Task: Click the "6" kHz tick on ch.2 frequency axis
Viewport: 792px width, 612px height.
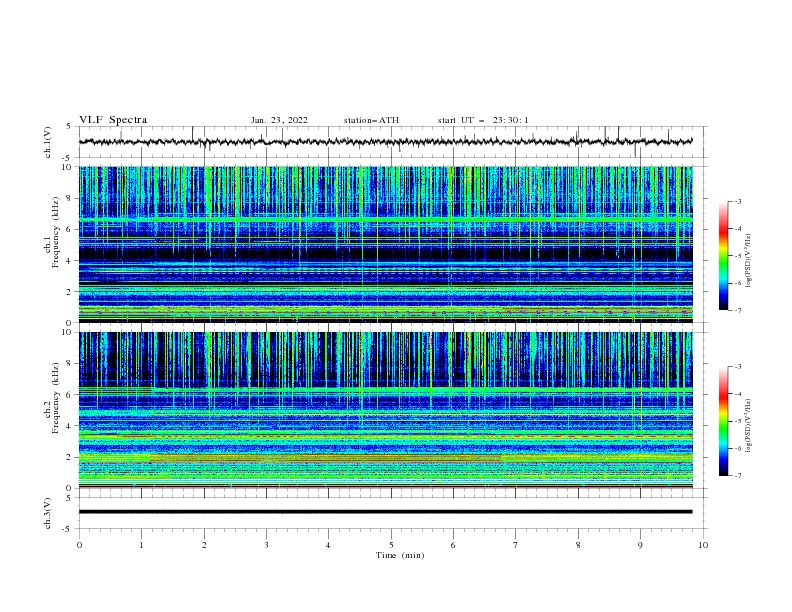Action: point(70,395)
